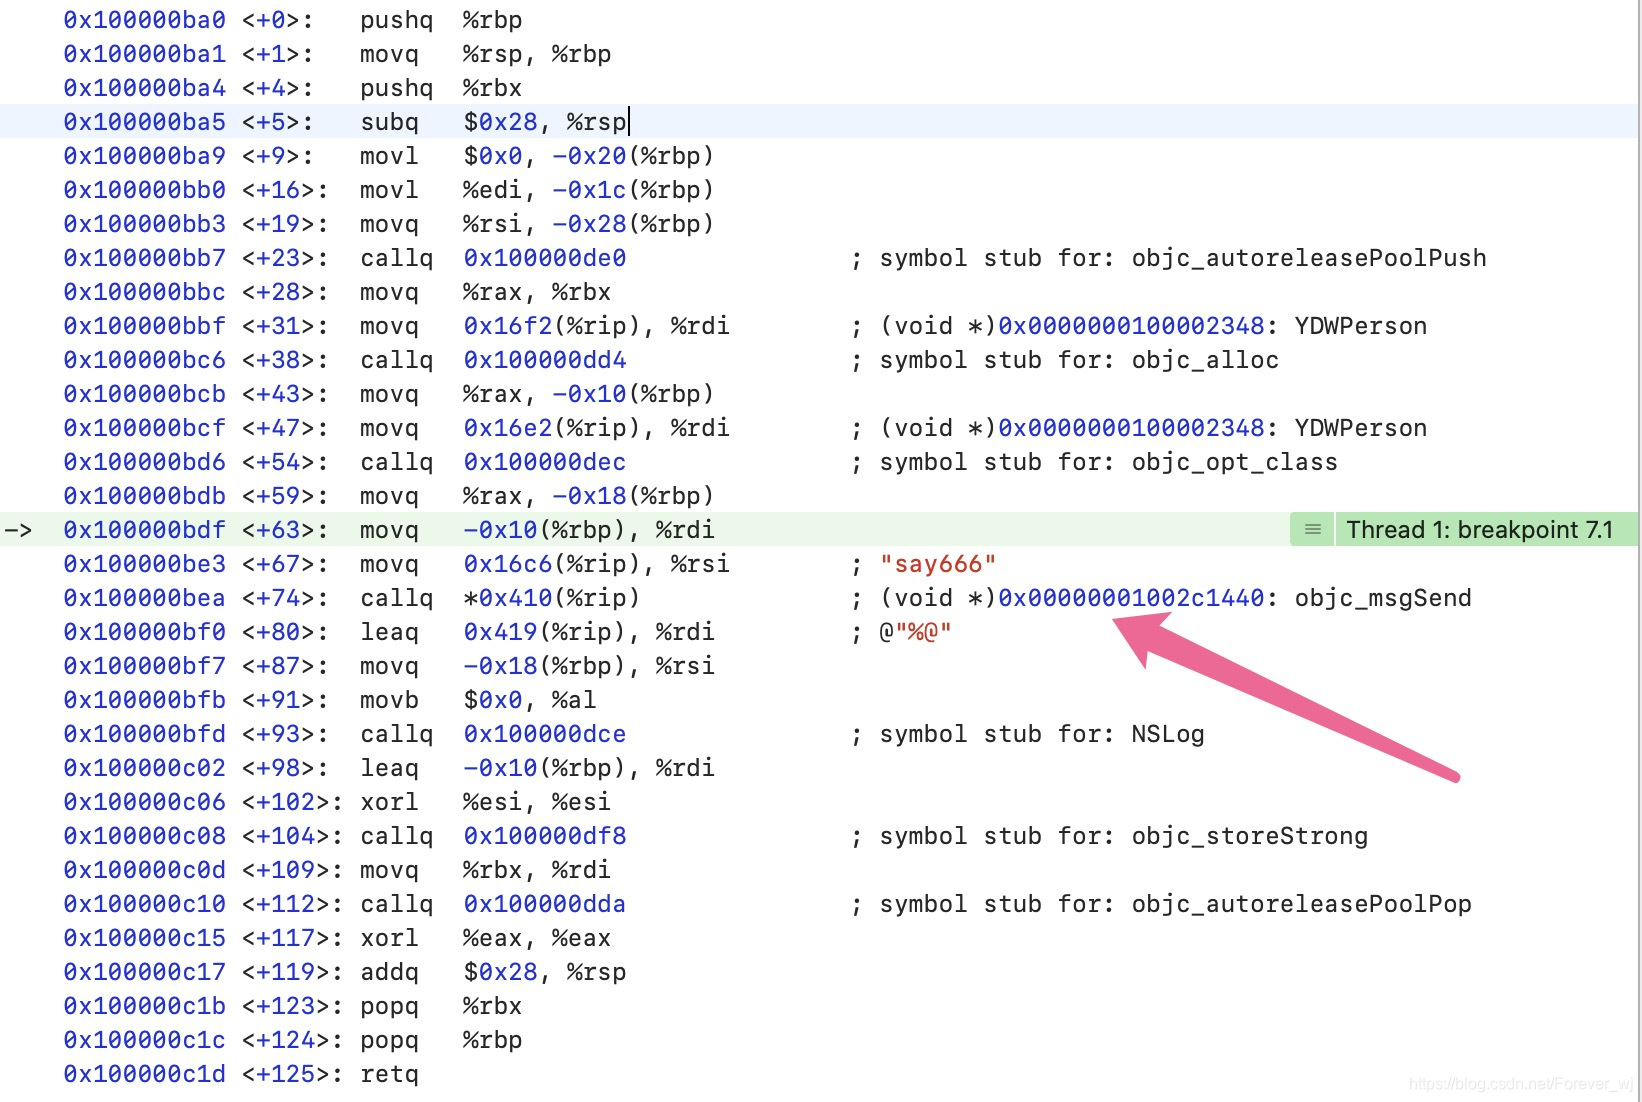1642x1102 pixels.
Task: Click the addq $0x28, %rsp instruction
Action: (493, 972)
